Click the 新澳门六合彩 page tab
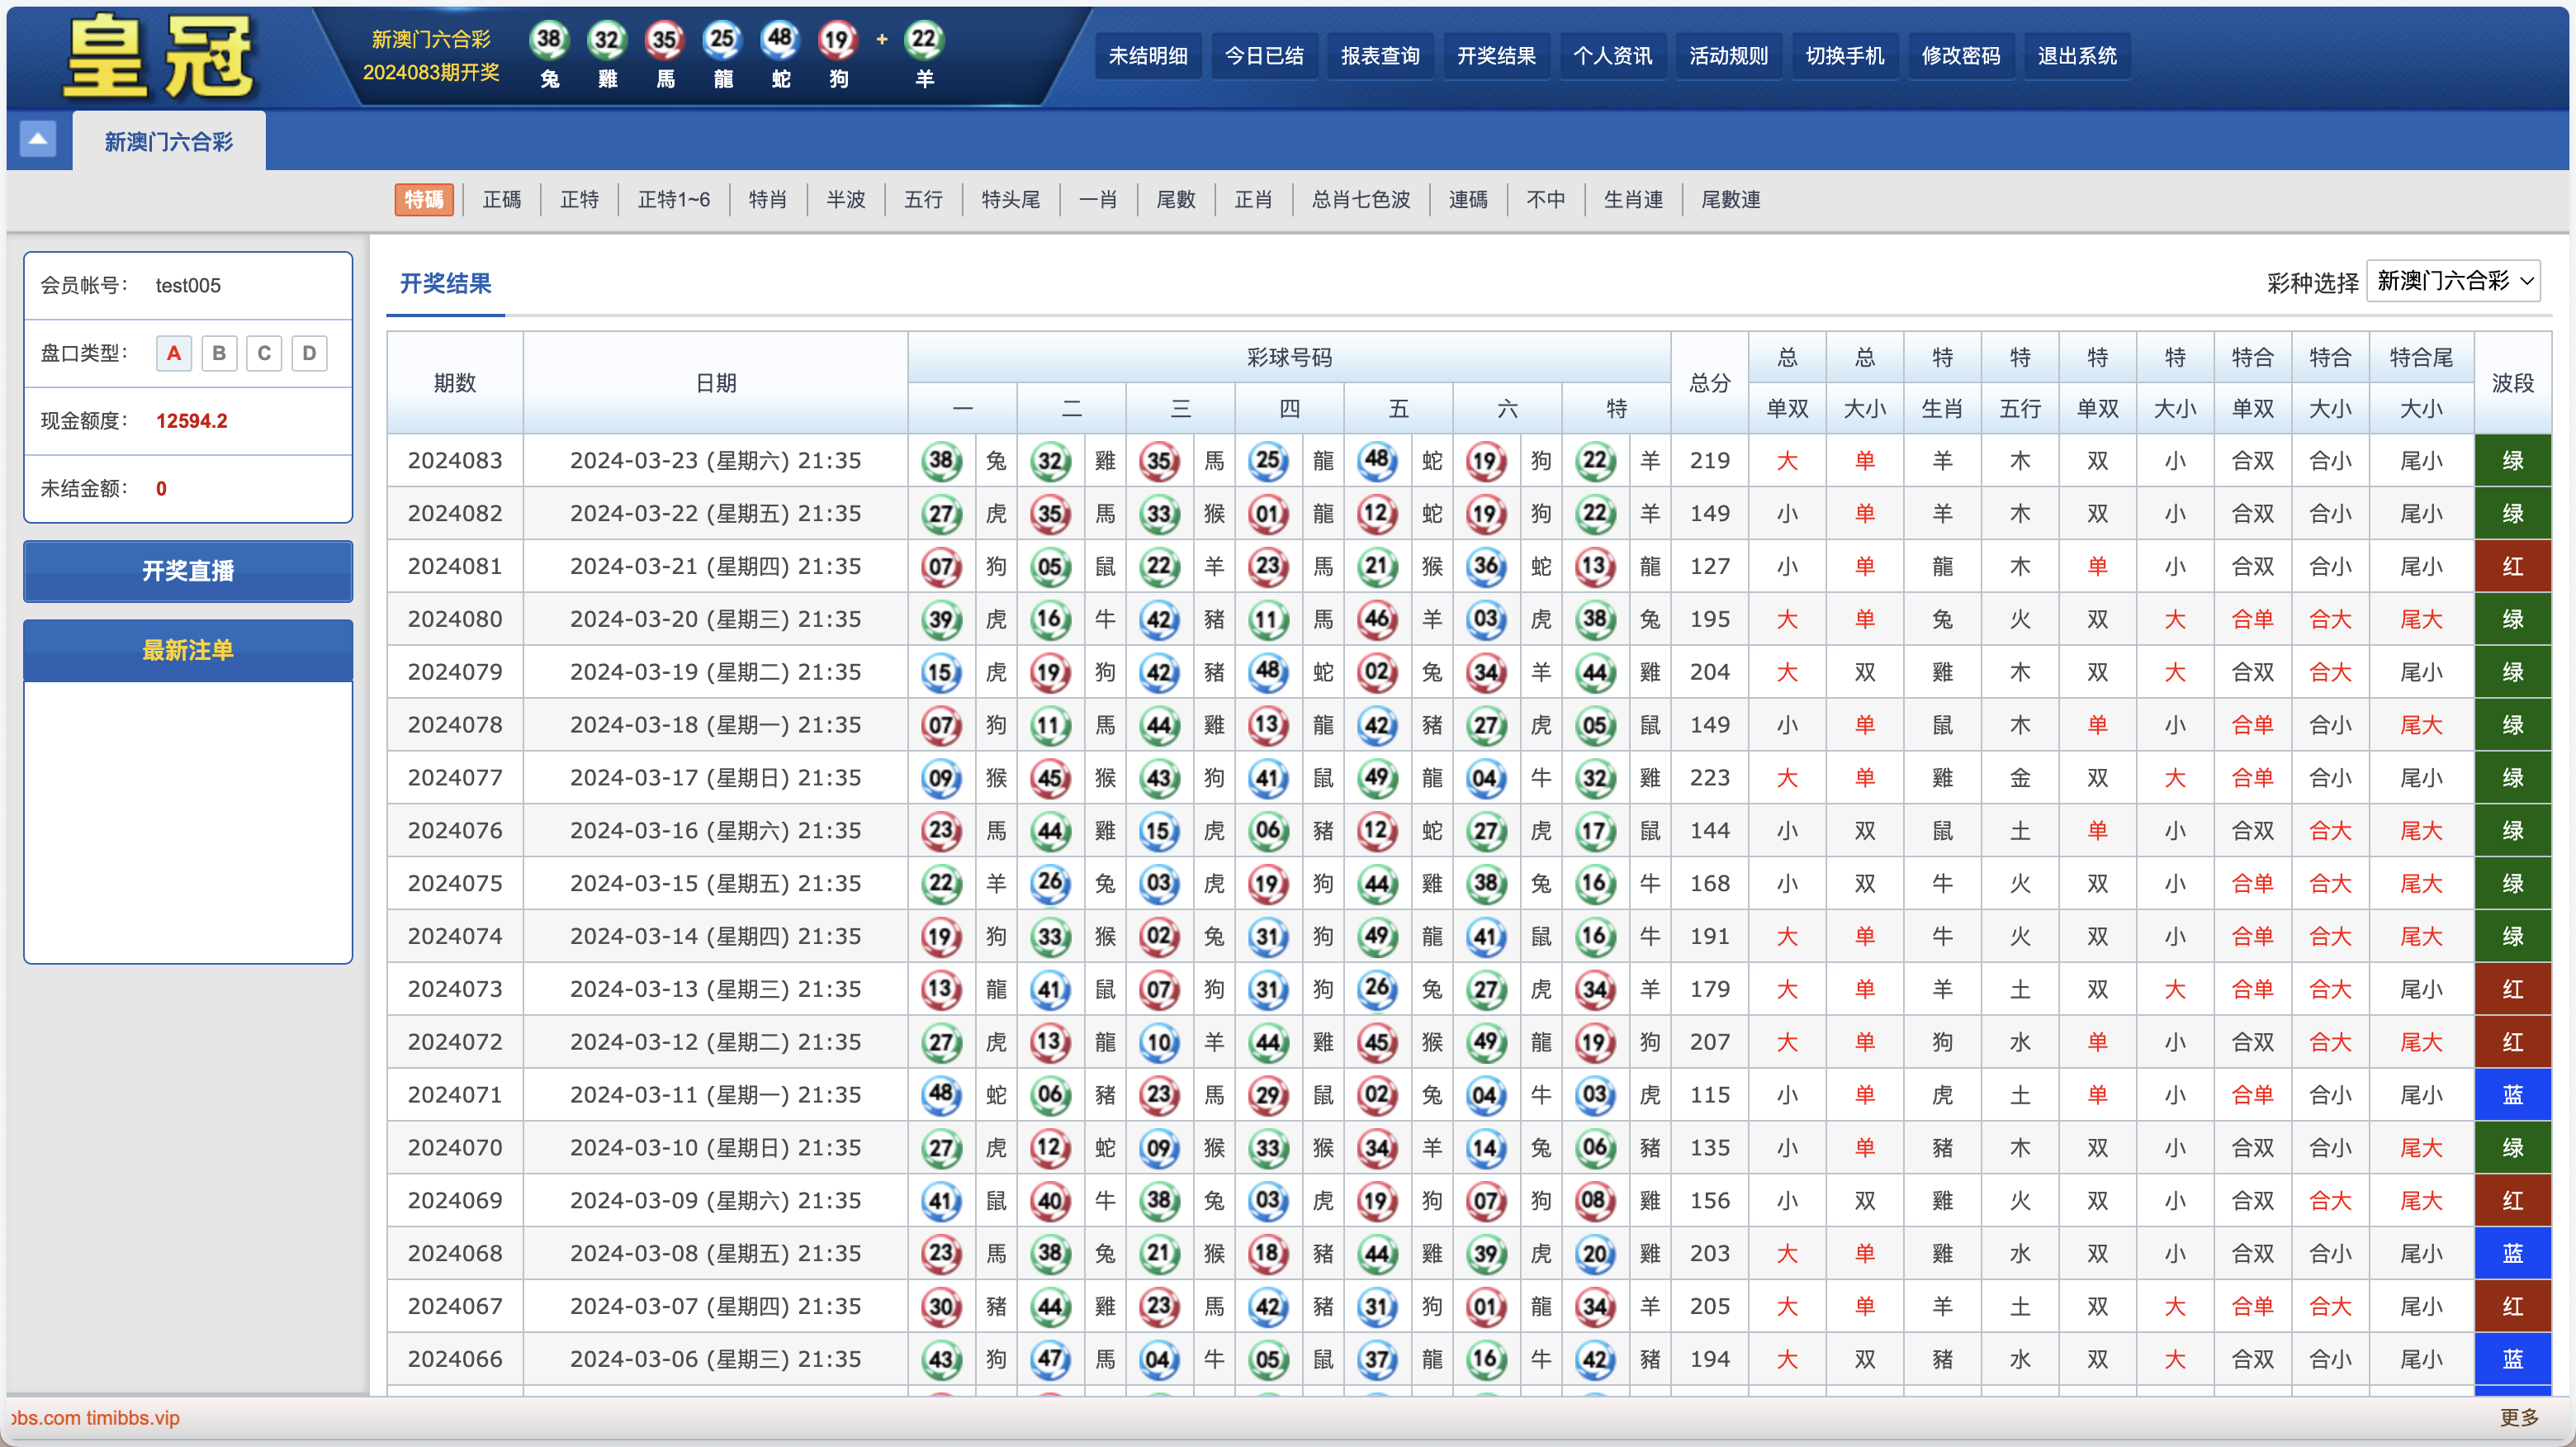The height and width of the screenshot is (1447, 2576). click(x=168, y=142)
